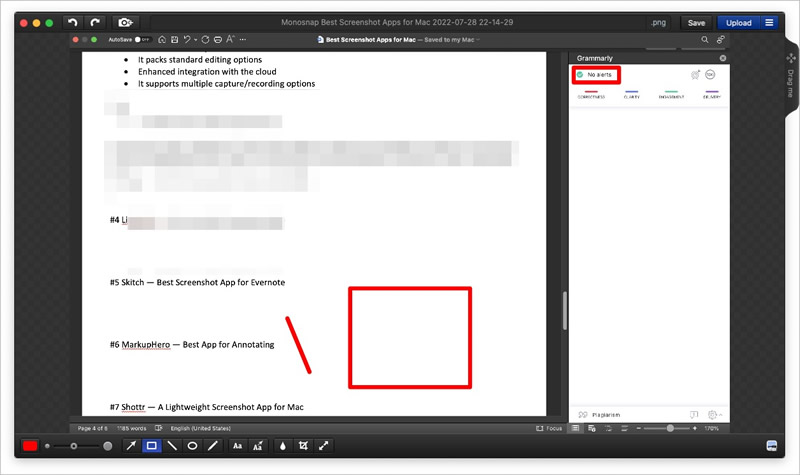Click the Word save disk icon
The image size is (800, 475).
(x=174, y=39)
